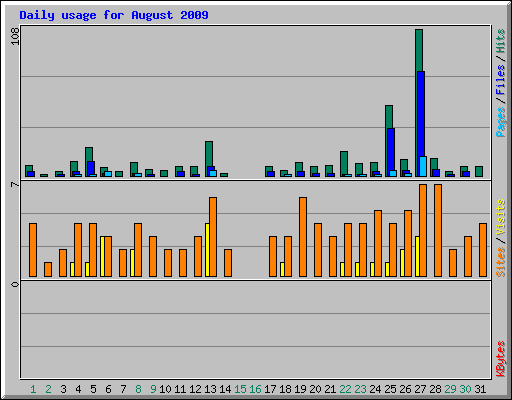Click the green hits bar for day 31
The height and width of the screenshot is (400, 512).
[x=479, y=171]
